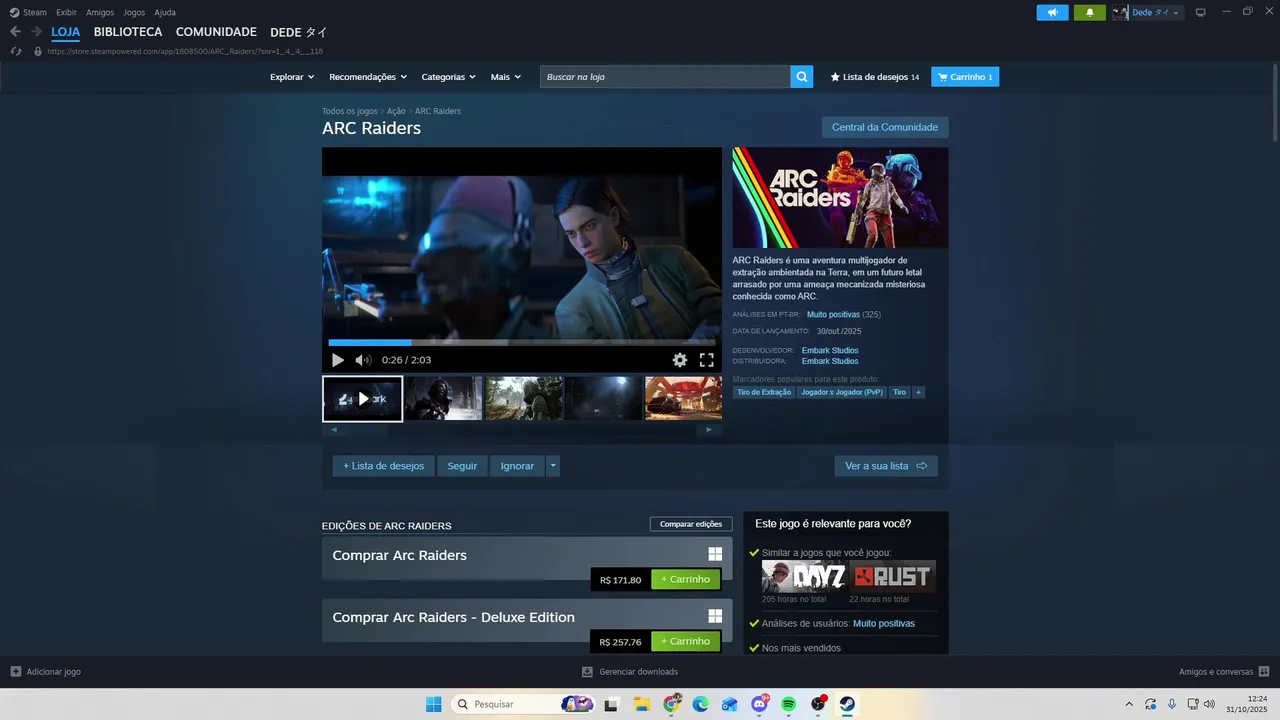Focus the Buscar na loja field
The width and height of the screenshot is (1280, 720).
[665, 77]
